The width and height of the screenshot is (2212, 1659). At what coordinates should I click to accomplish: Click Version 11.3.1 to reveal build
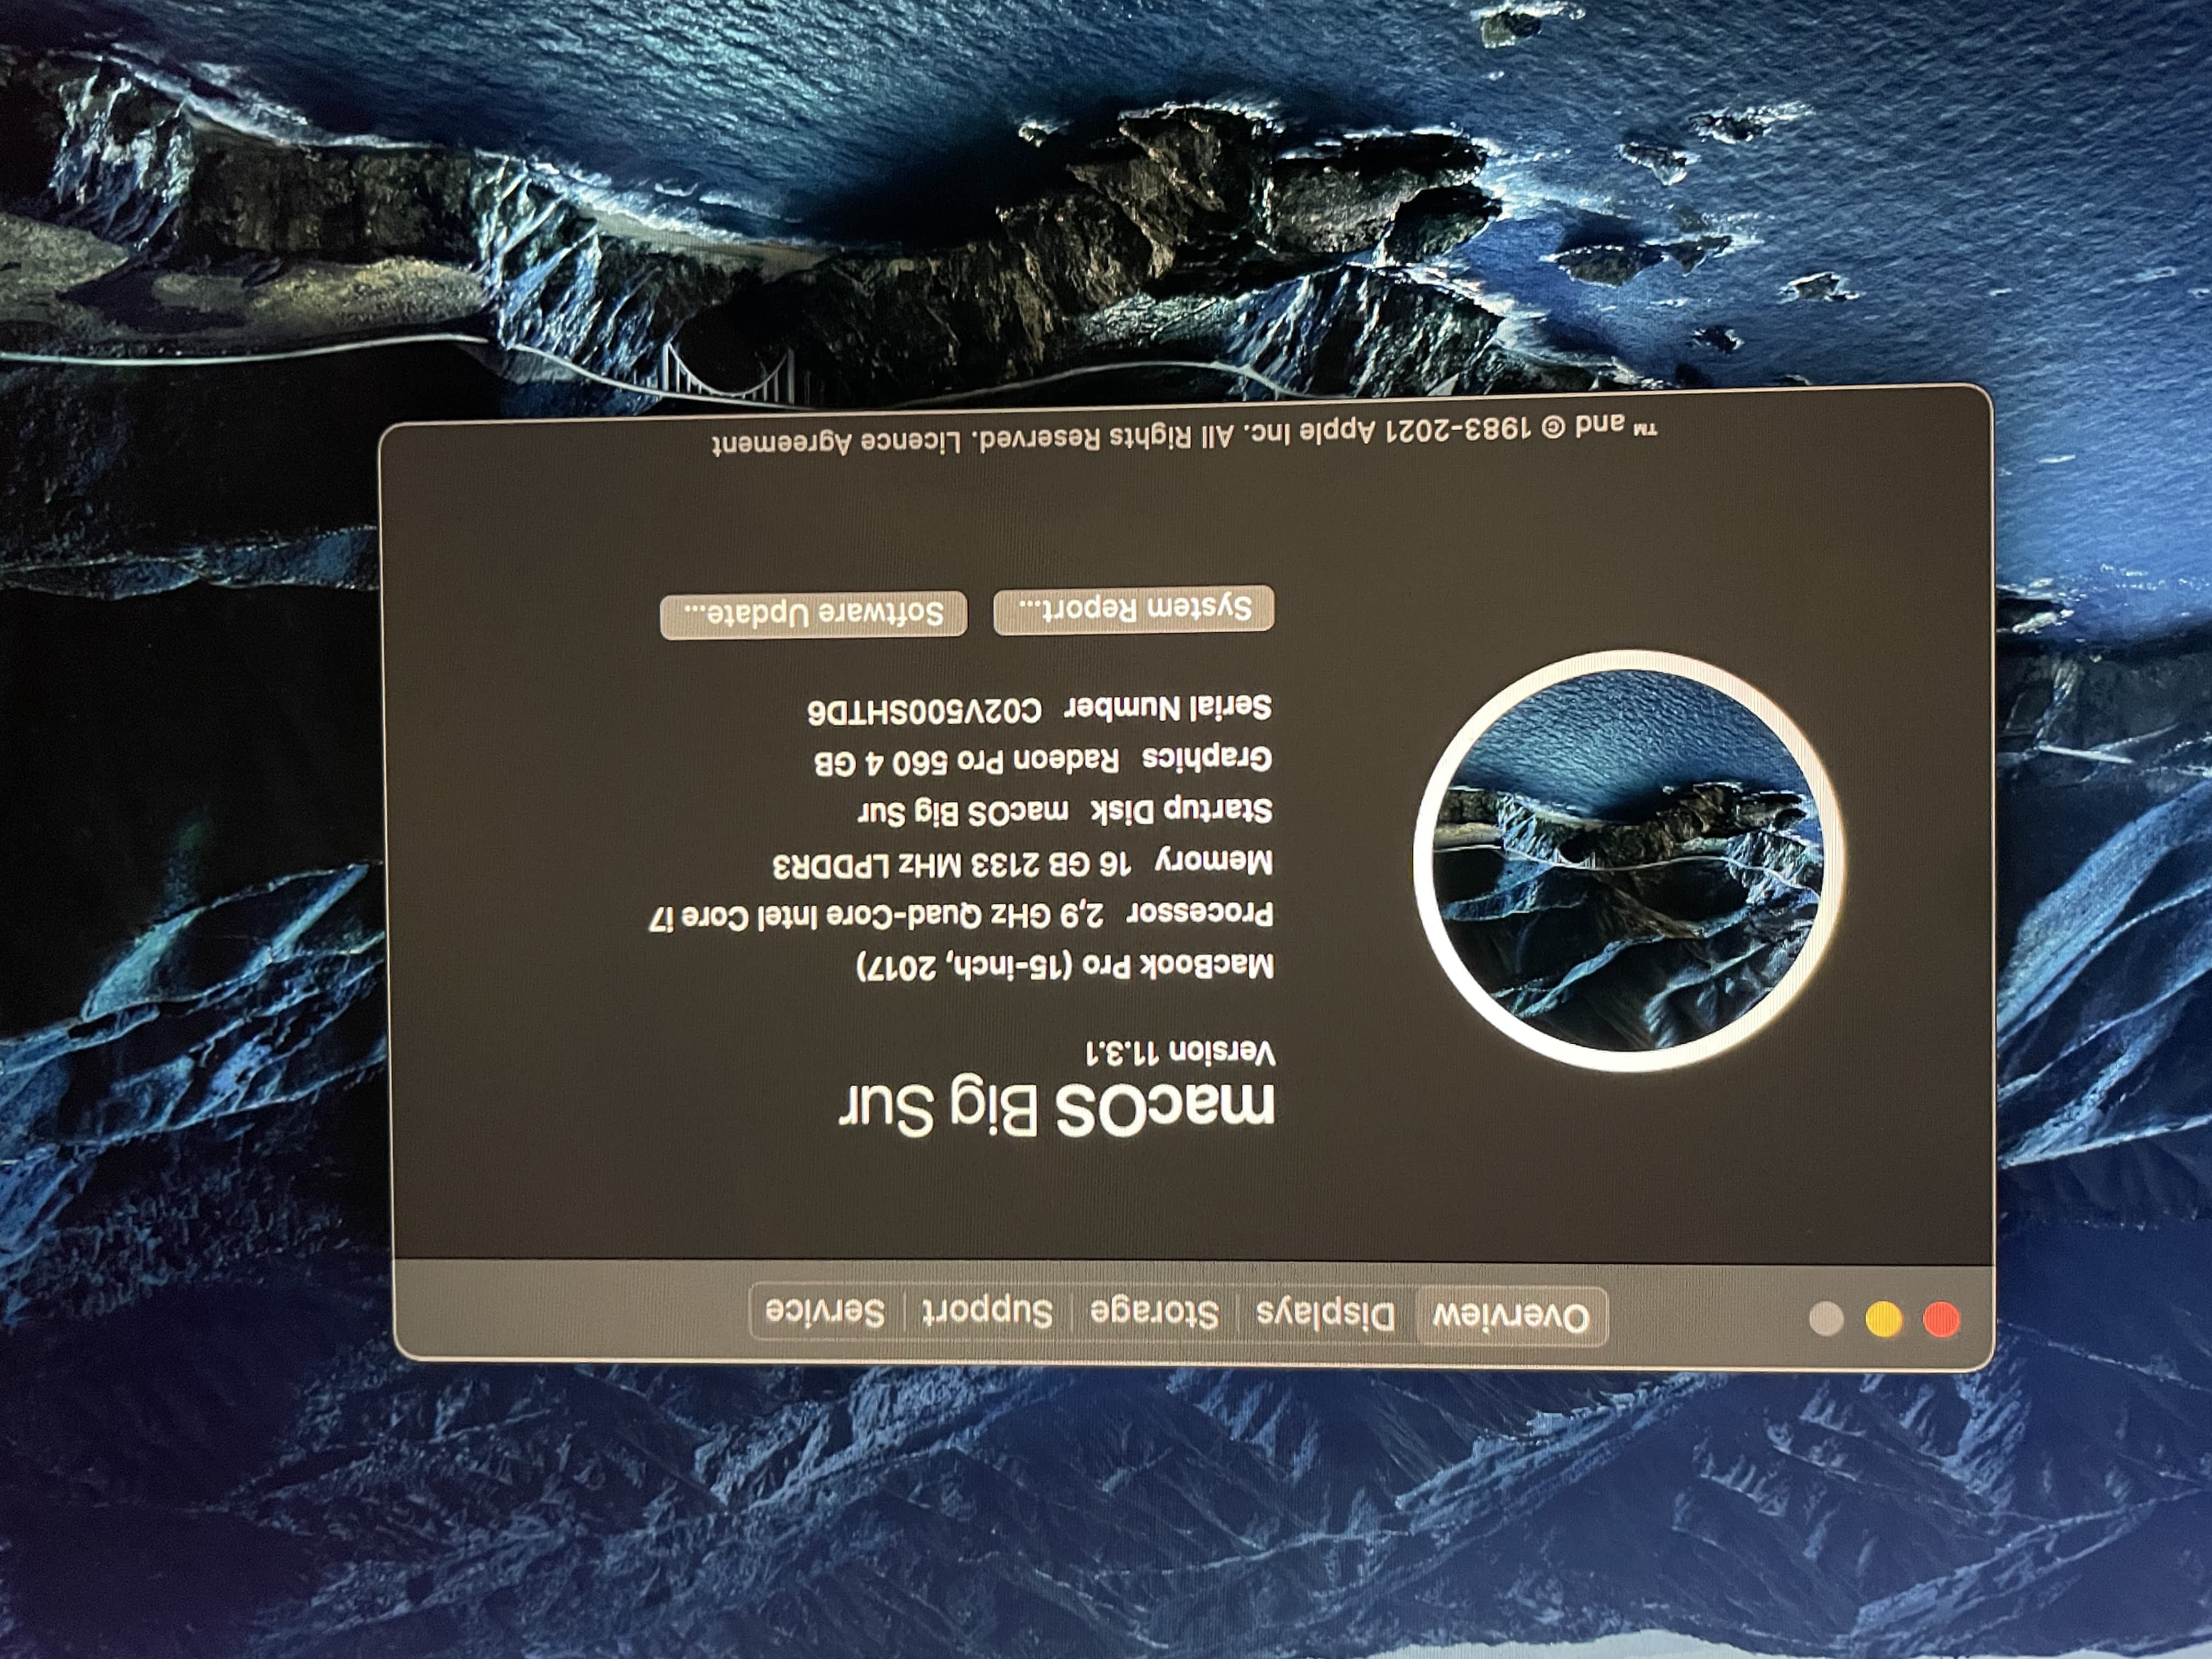coord(1180,1052)
